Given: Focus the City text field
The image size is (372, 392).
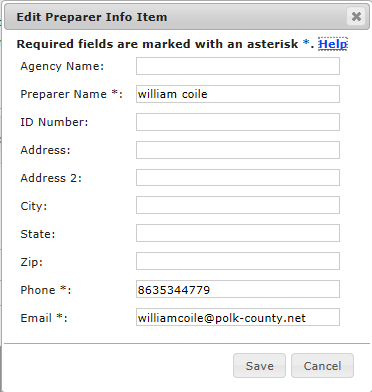Looking at the screenshot, I should (x=238, y=205).
